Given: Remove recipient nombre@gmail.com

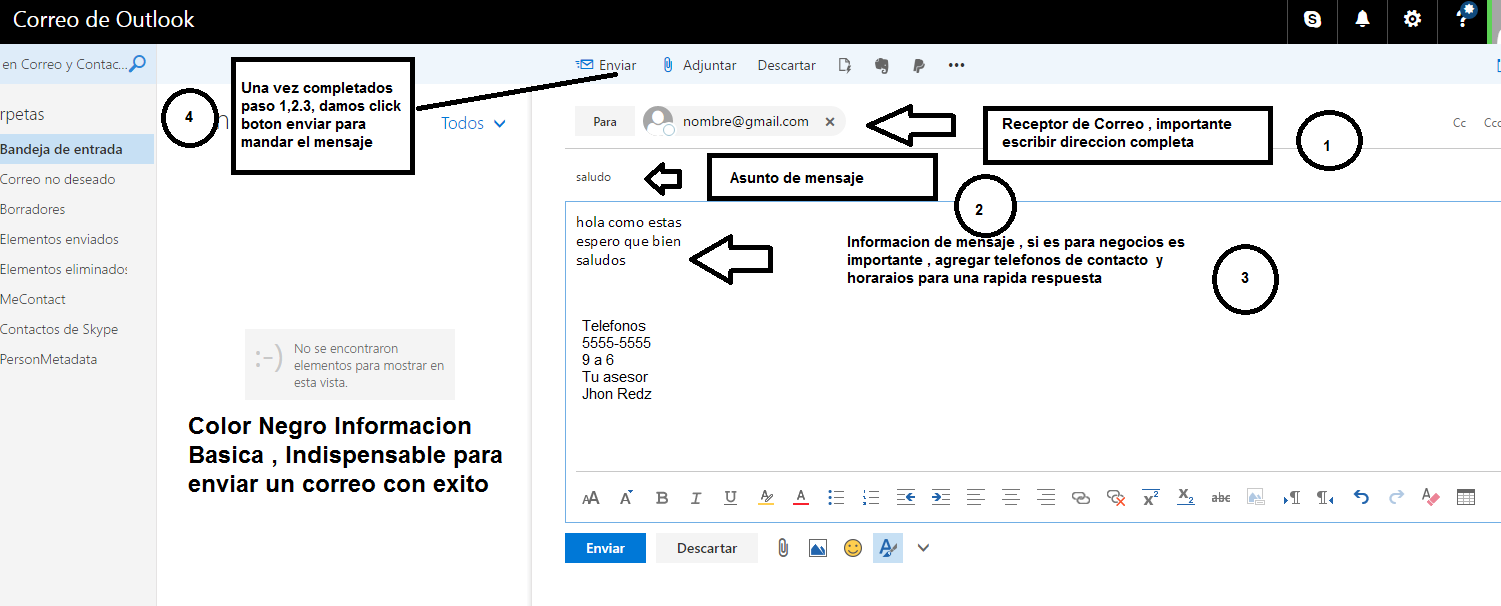Looking at the screenshot, I should (829, 122).
